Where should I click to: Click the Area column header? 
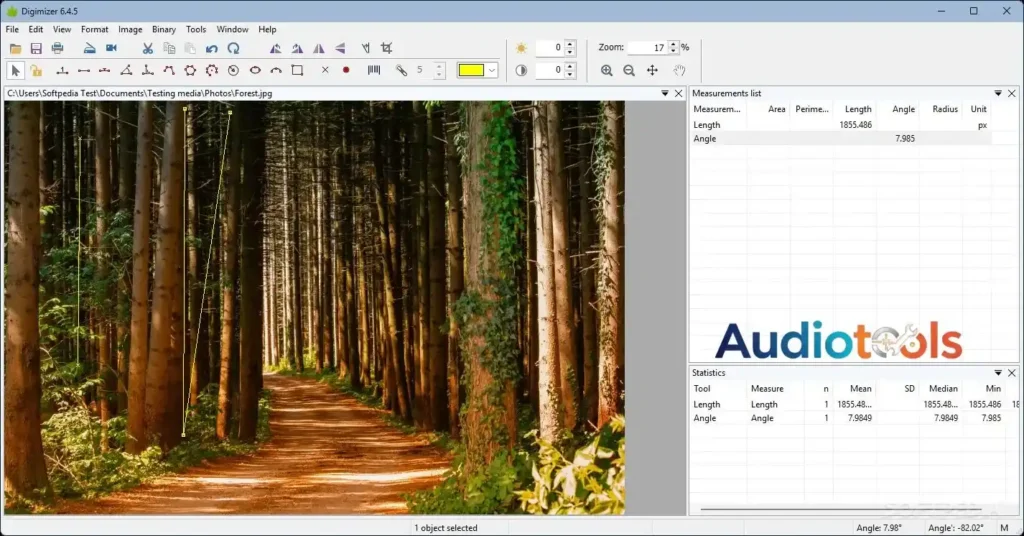(x=776, y=109)
